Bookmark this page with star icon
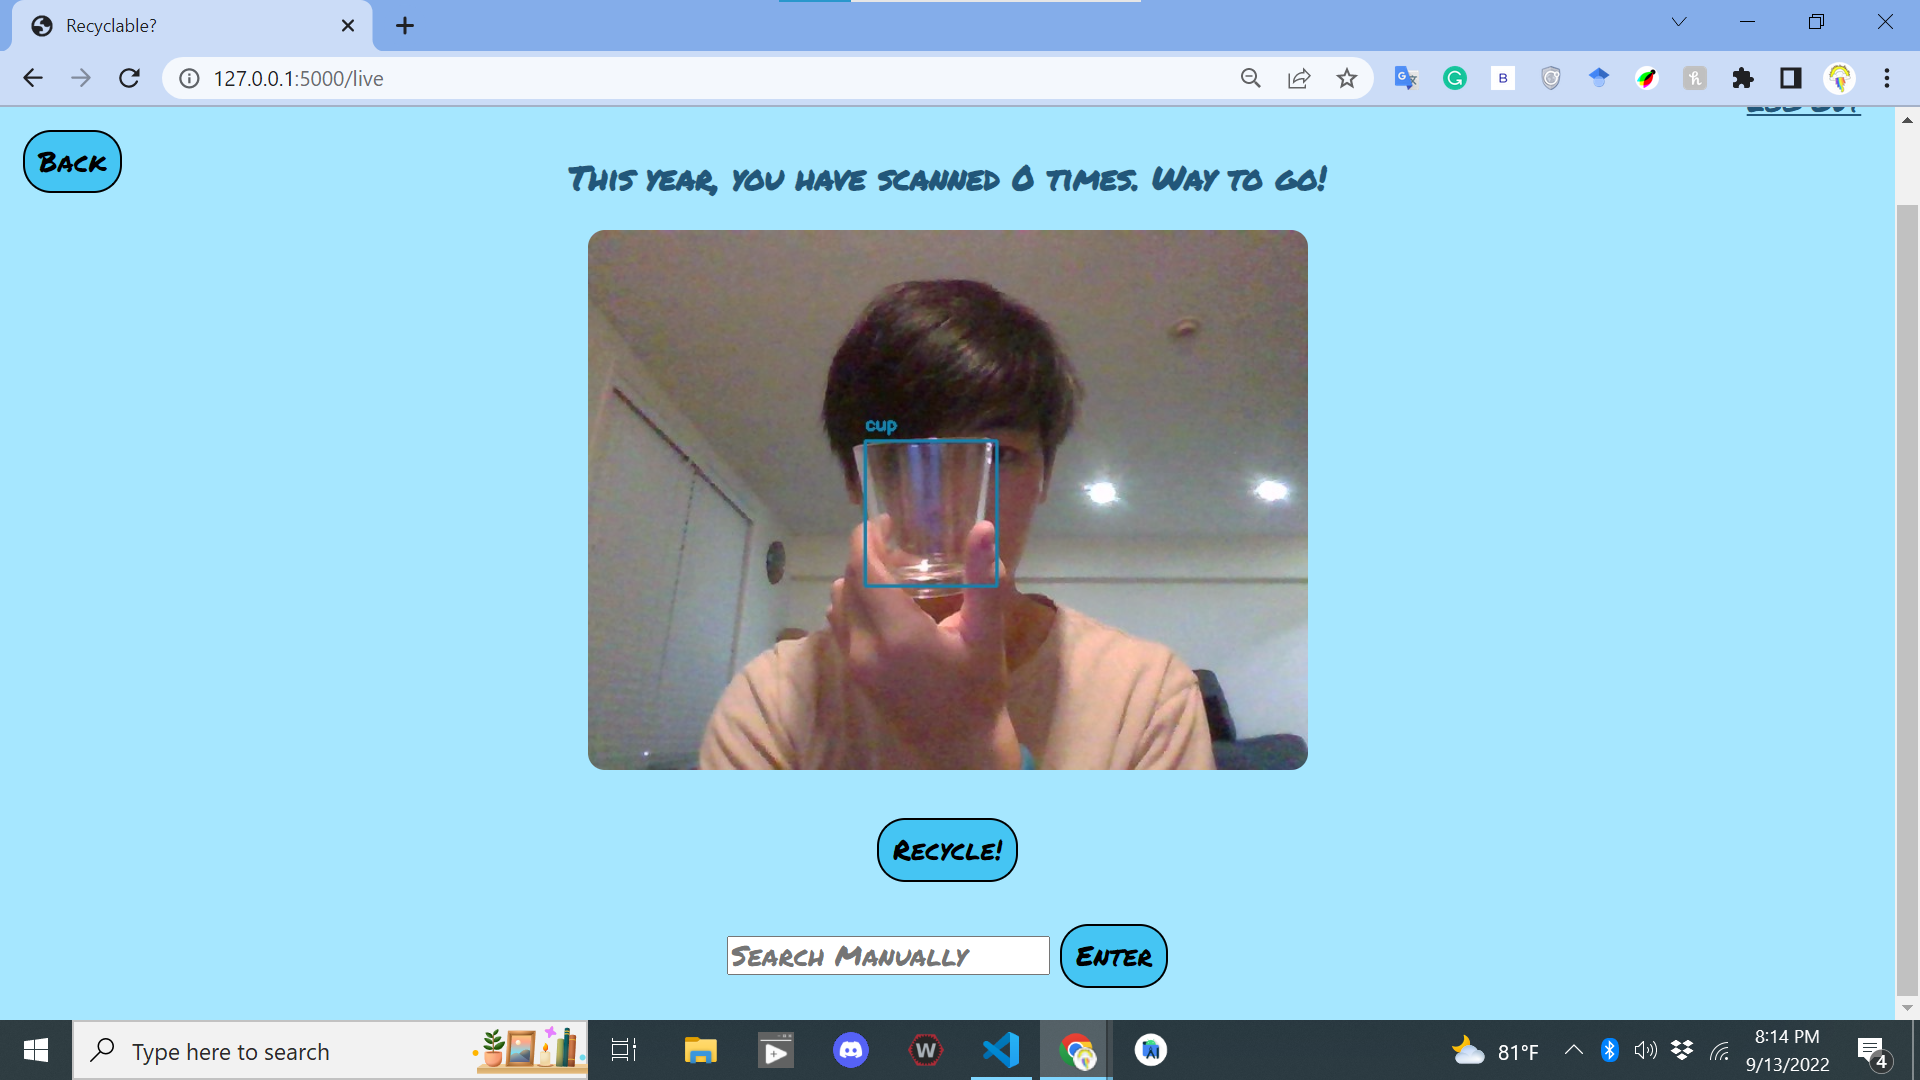The height and width of the screenshot is (1080, 1920). (1347, 78)
